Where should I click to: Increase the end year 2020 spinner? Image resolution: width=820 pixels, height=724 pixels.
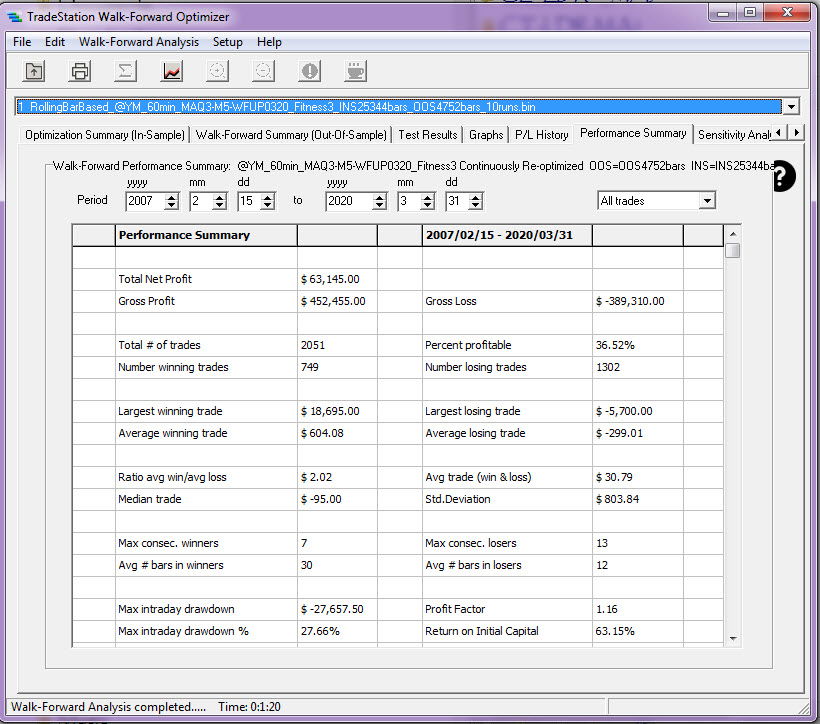pos(380,197)
